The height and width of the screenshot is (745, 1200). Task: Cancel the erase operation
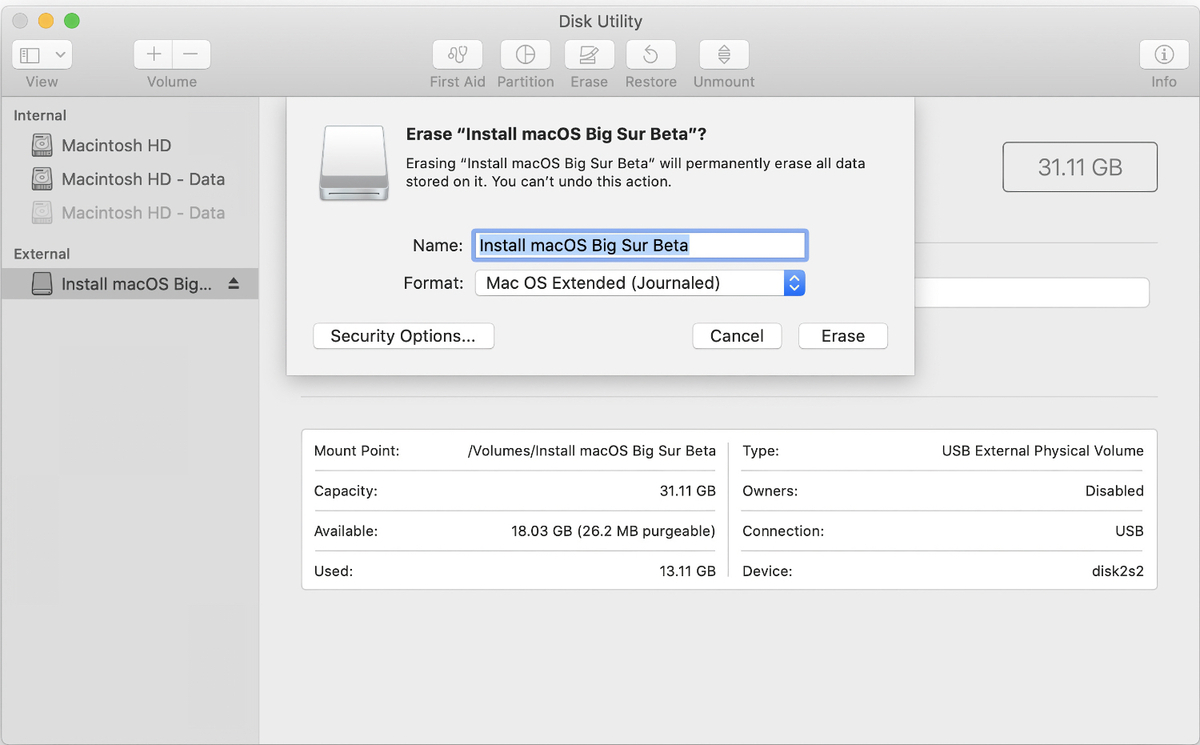tap(737, 336)
